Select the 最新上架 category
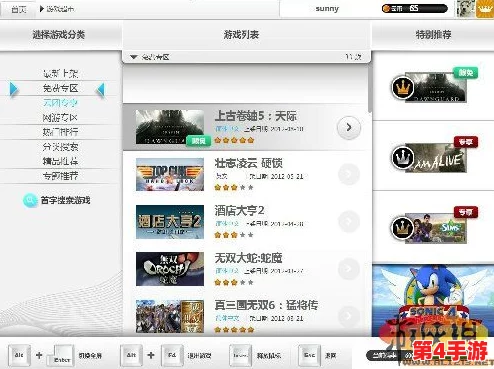This screenshot has height=369, width=494. click(x=60, y=73)
